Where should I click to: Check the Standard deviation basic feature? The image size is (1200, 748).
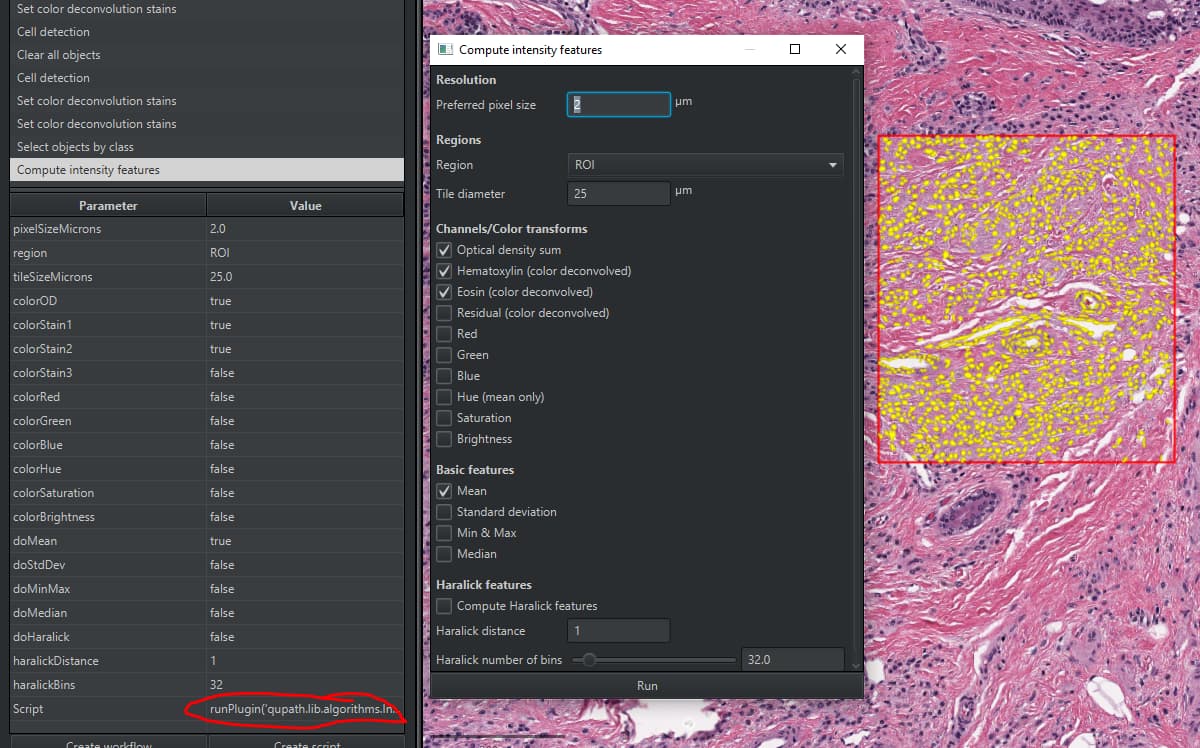point(444,512)
